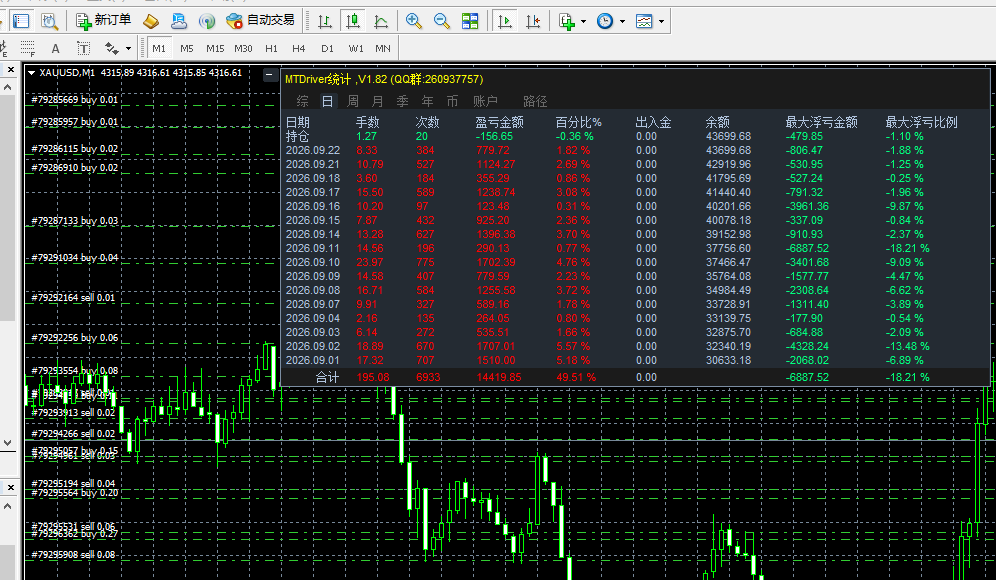Open the Strategy Tester magnifier icon
Viewport: 996px width, 580px height.
coord(50,21)
